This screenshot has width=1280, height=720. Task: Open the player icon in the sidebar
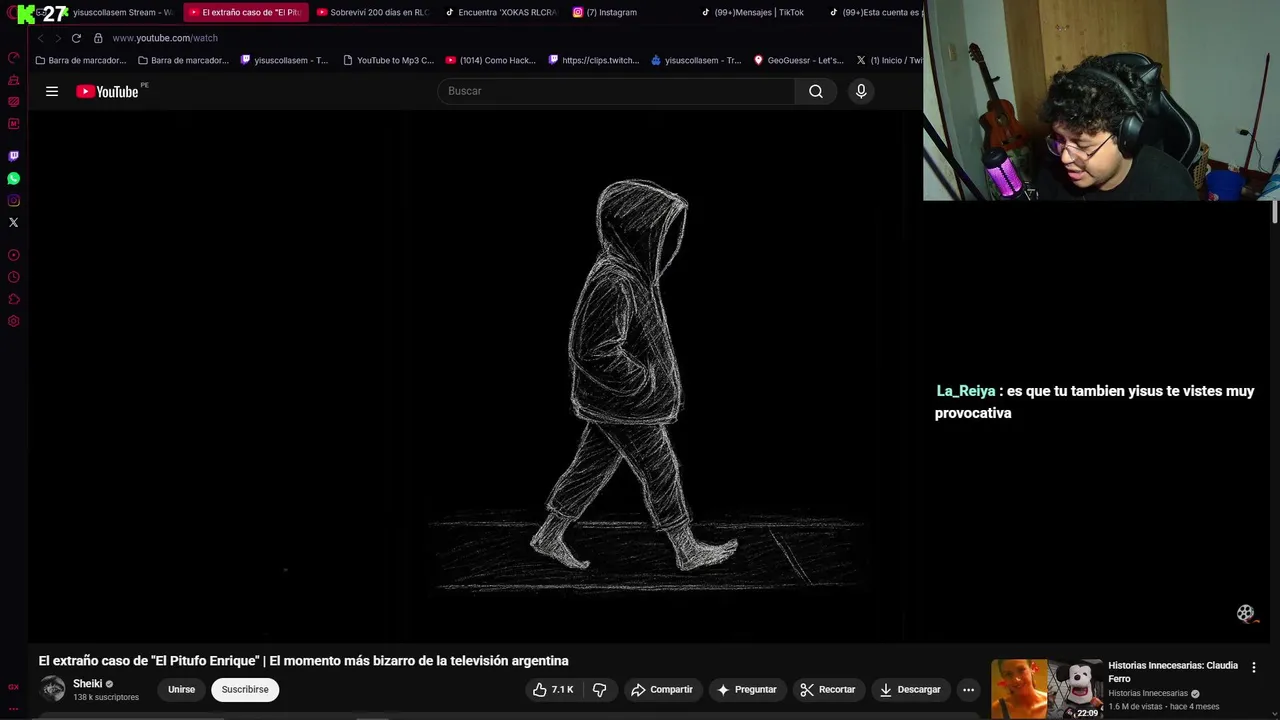tap(14, 255)
